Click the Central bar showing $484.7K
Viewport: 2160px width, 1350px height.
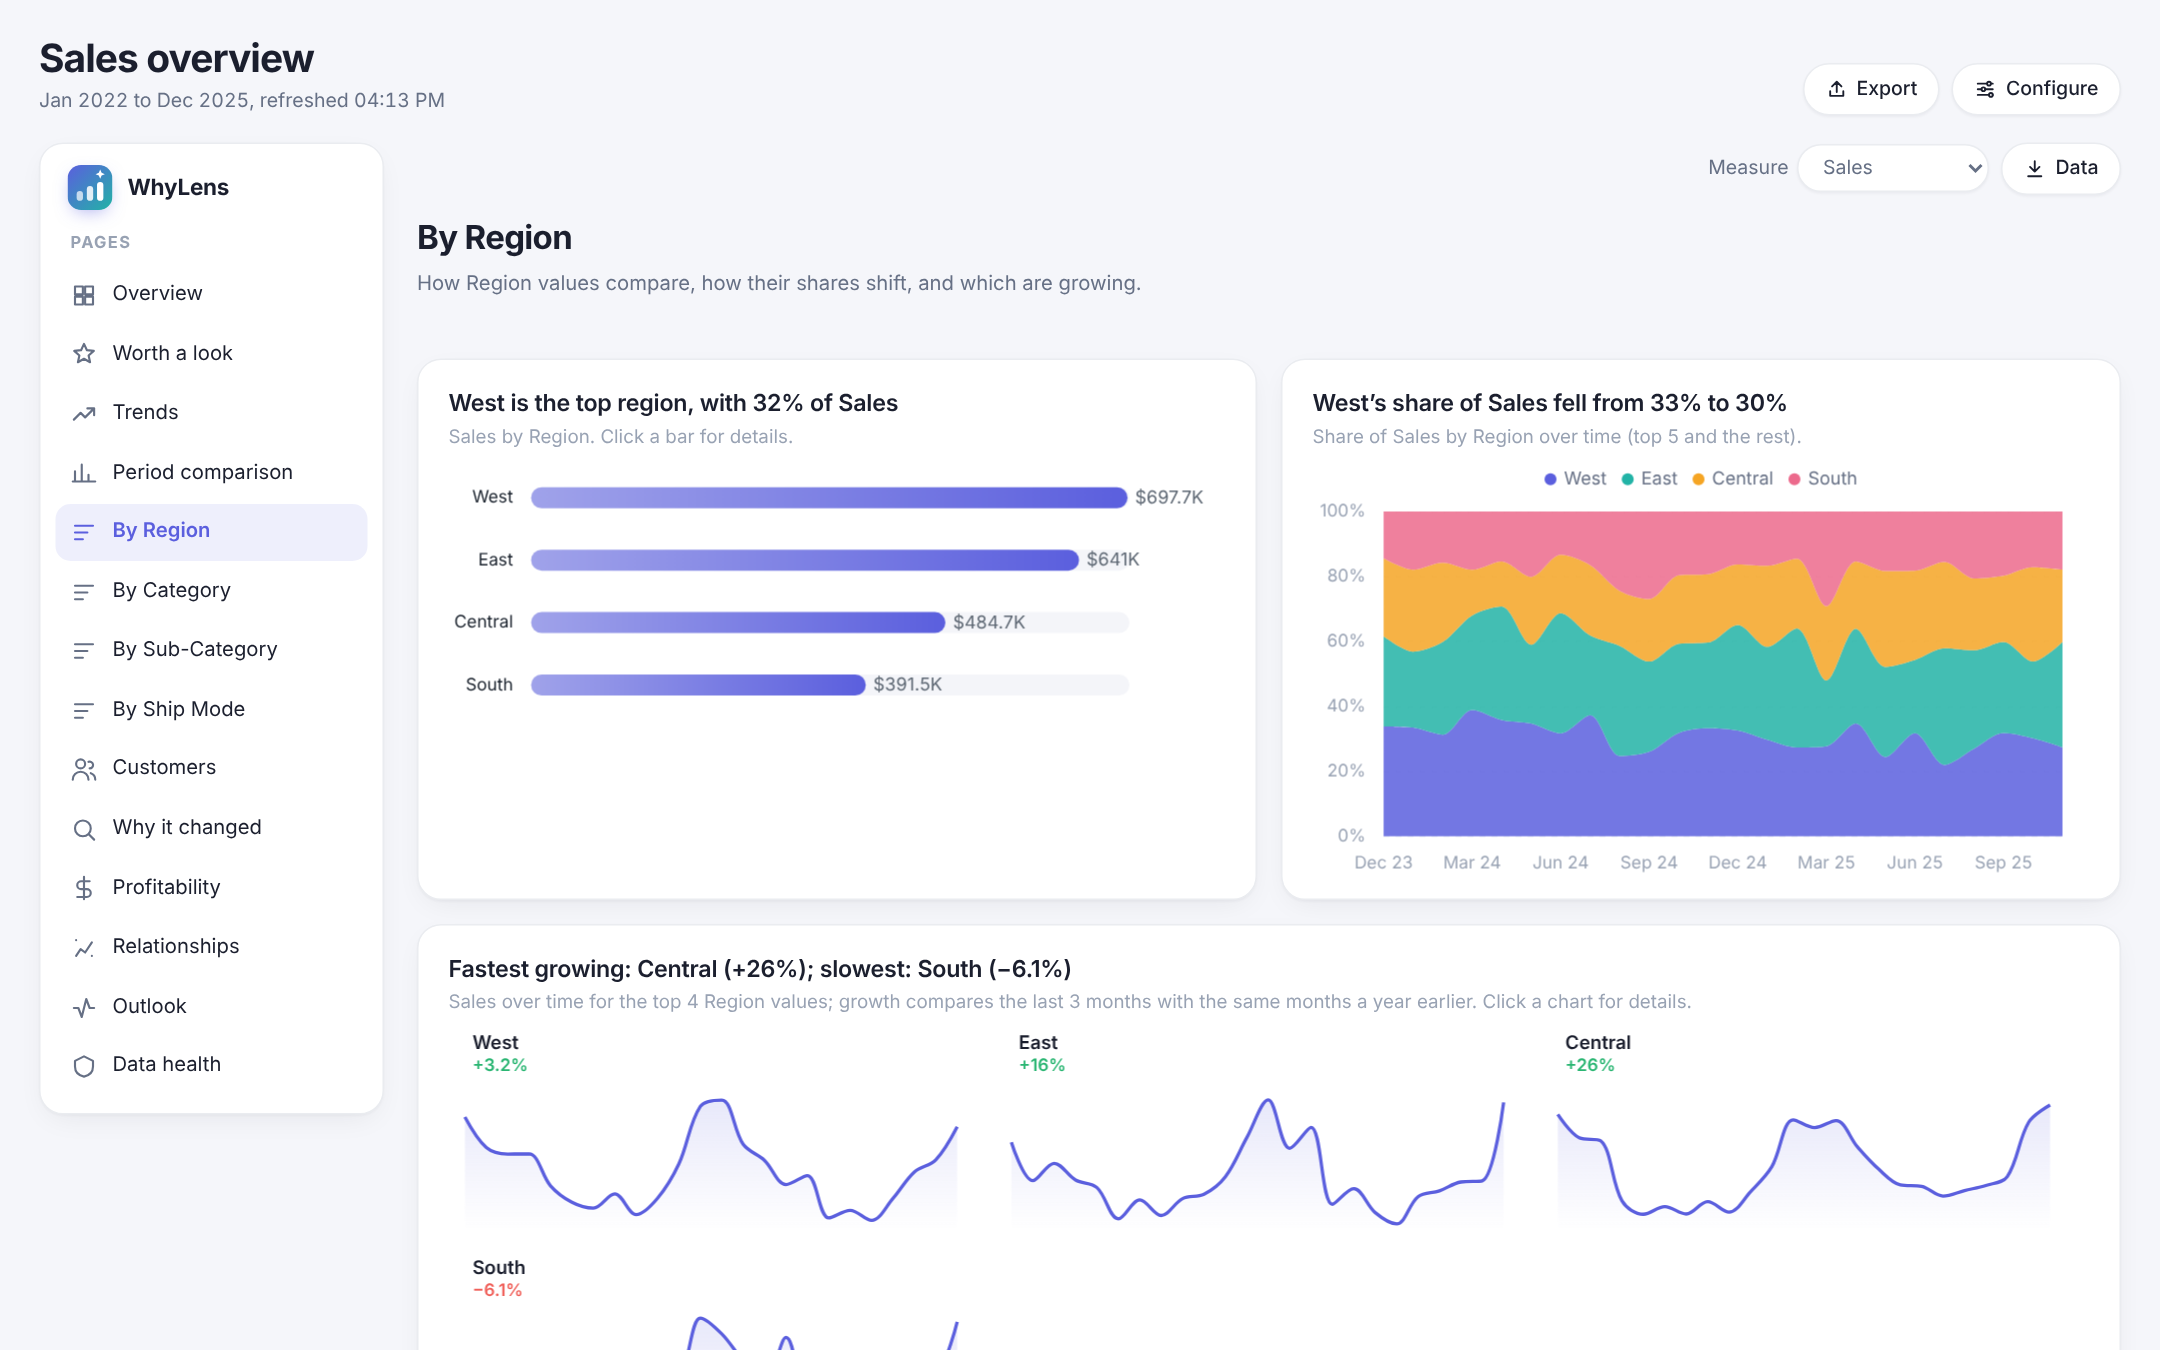click(738, 623)
